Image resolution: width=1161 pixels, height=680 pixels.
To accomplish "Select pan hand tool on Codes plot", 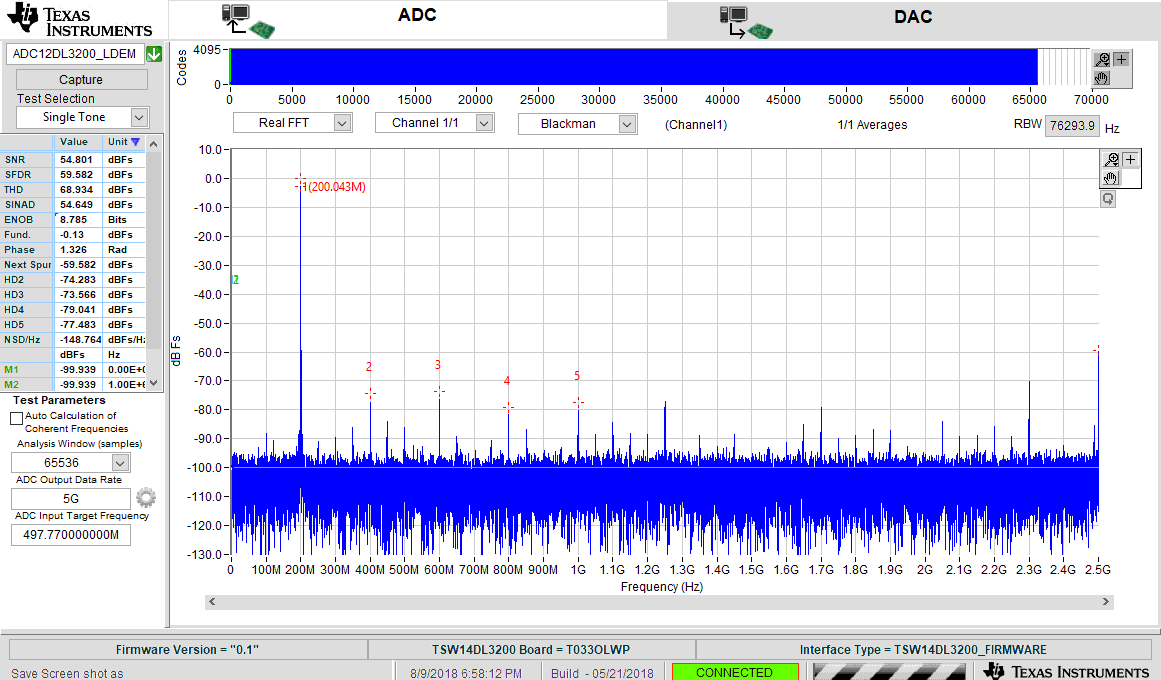I will [x=1102, y=77].
